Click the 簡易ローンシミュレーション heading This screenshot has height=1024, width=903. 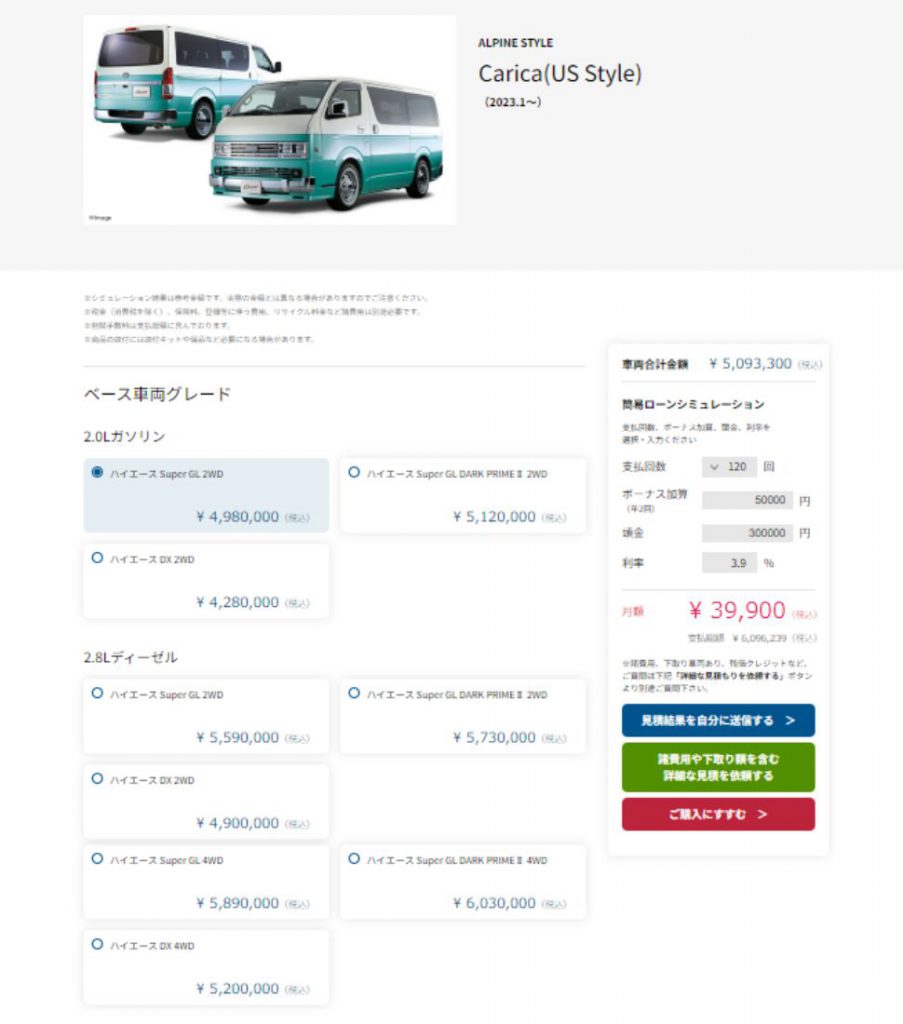[693, 404]
